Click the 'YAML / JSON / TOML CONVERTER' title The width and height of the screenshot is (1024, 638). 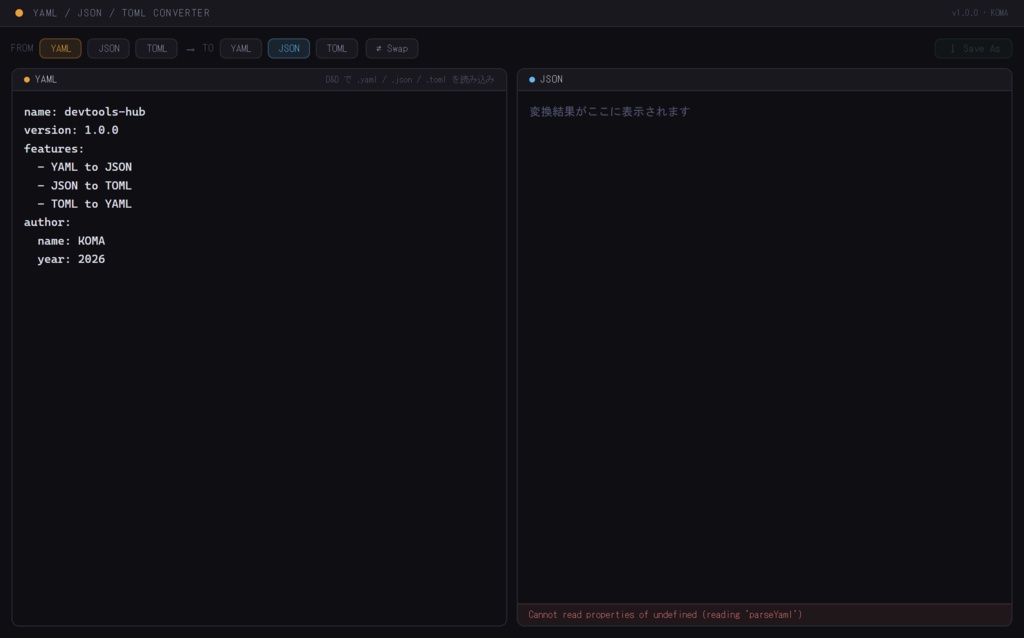tap(121, 12)
